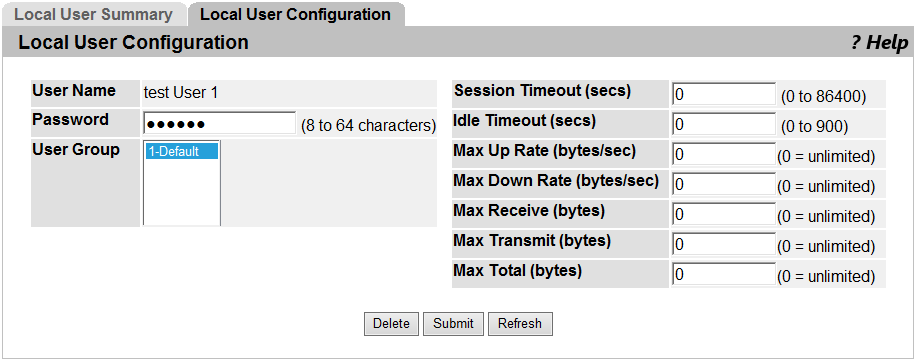The image size is (915, 360).
Task: Open the Help link
Action: click(x=879, y=43)
